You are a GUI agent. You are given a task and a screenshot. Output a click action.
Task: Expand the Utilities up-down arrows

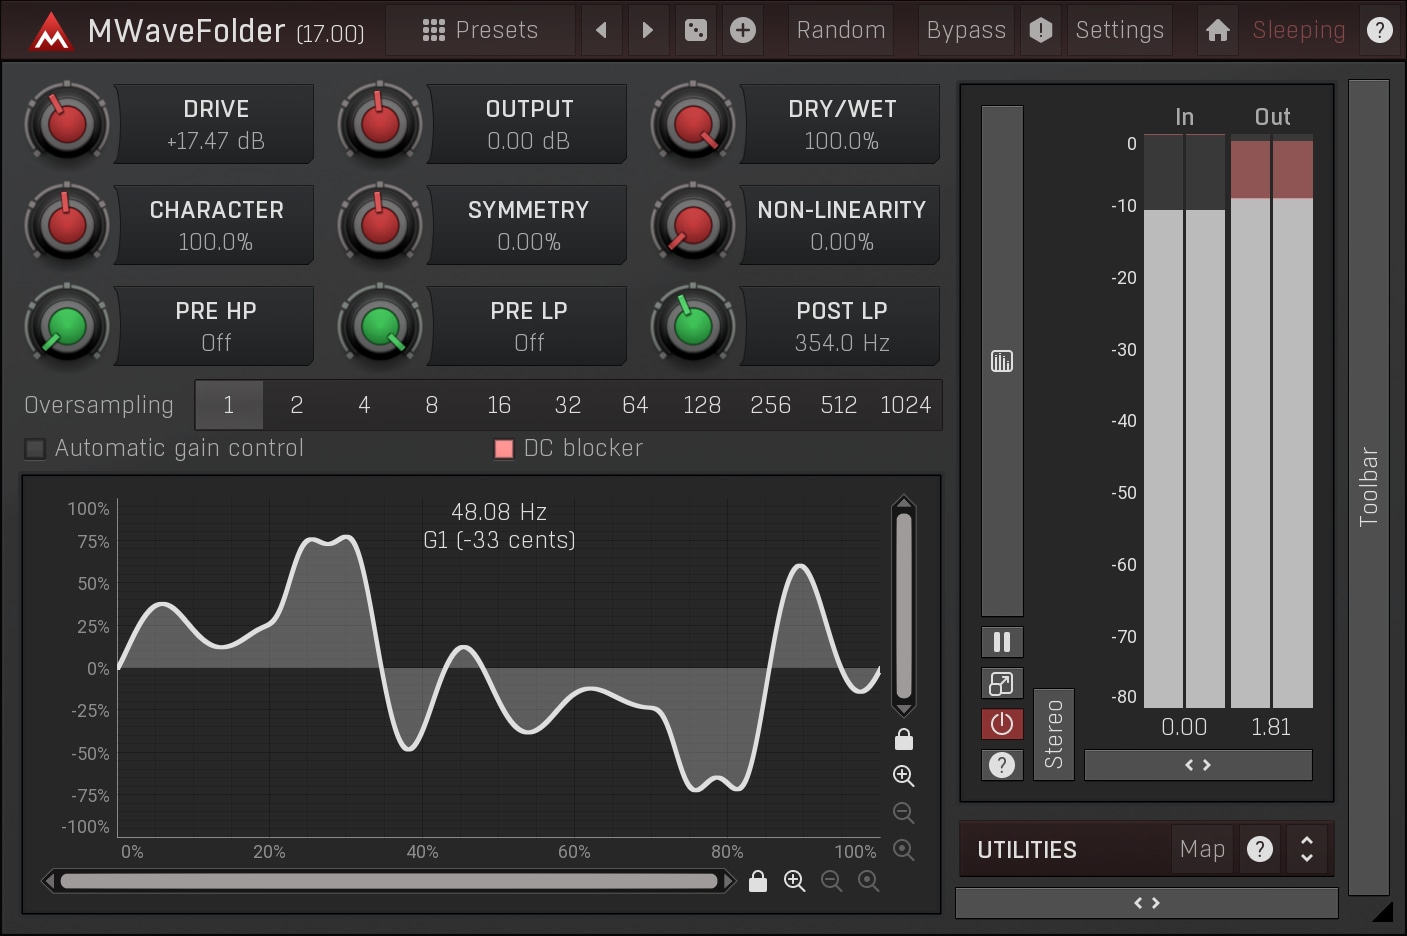[x=1306, y=849]
